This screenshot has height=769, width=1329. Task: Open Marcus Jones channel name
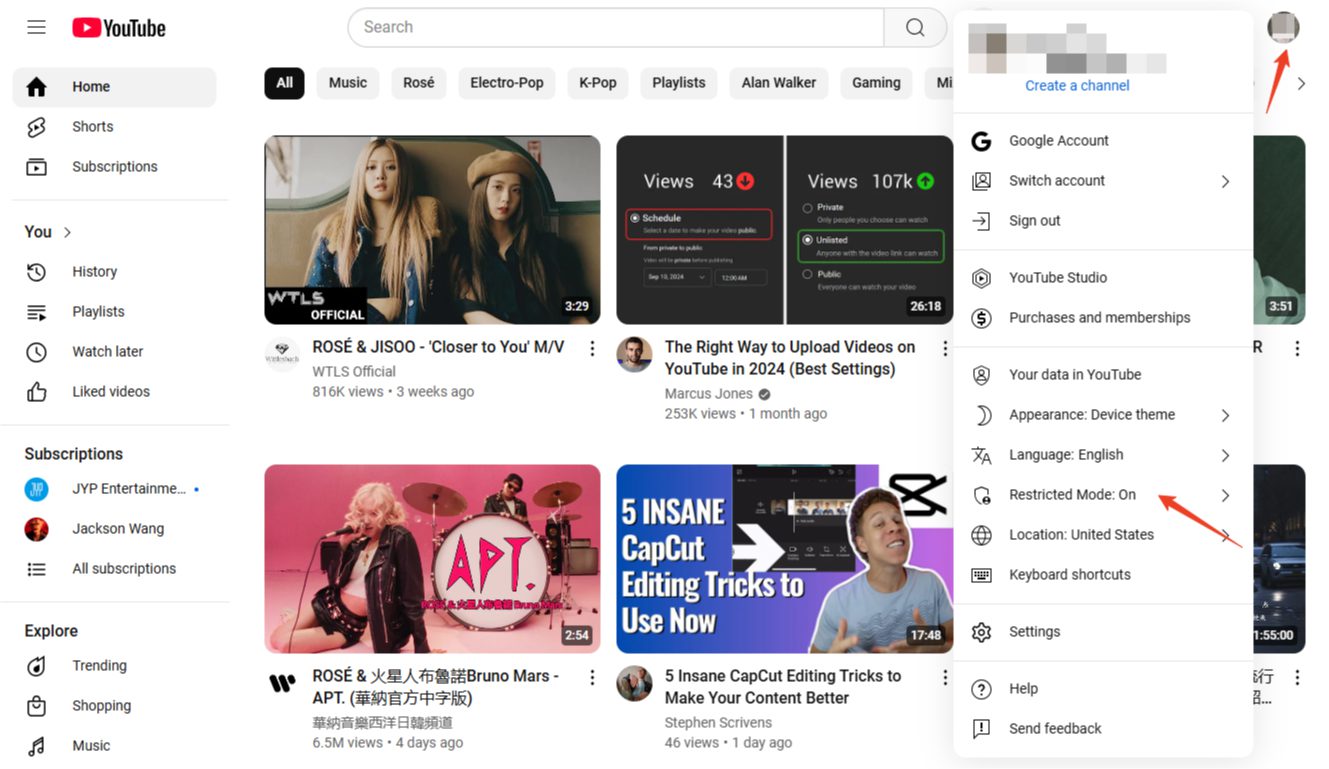[x=709, y=393]
